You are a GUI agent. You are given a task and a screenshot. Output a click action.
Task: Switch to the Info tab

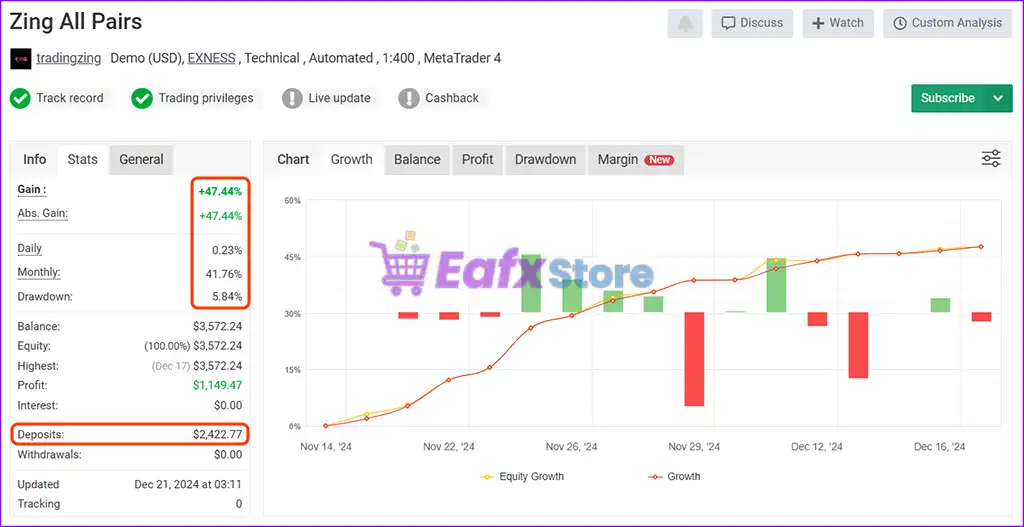pyautogui.click(x=35, y=159)
